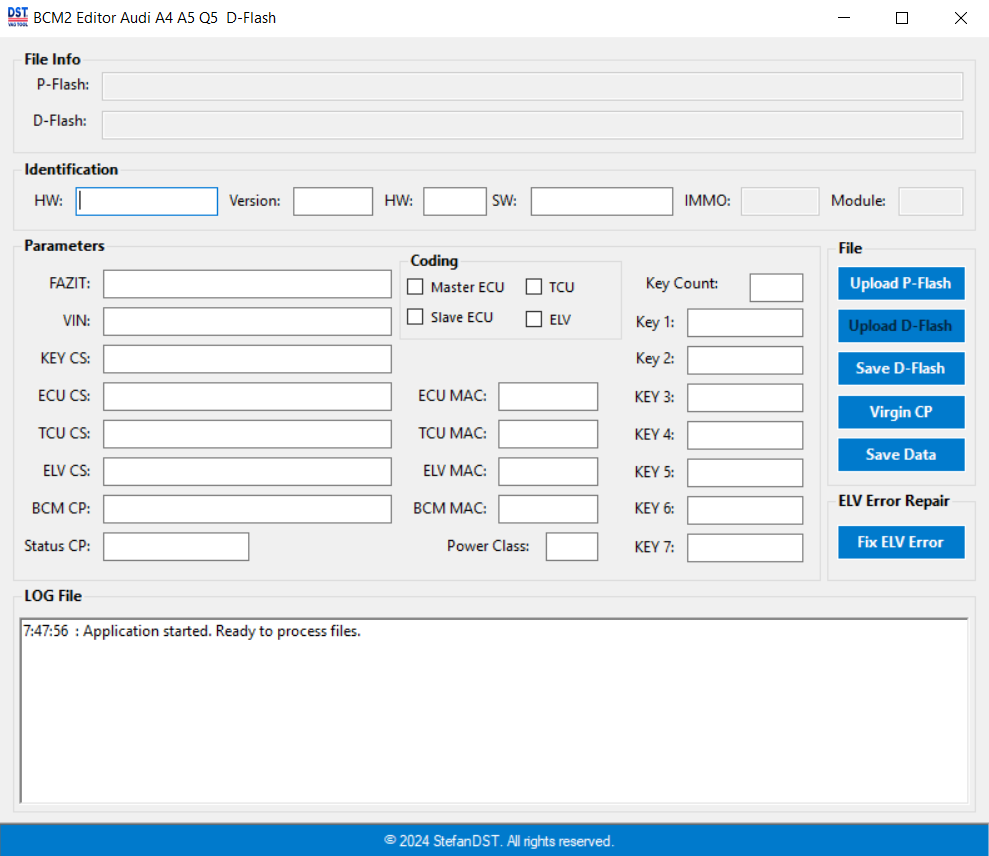Select the KEY 5 field
This screenshot has height=856, width=989.
(x=745, y=473)
